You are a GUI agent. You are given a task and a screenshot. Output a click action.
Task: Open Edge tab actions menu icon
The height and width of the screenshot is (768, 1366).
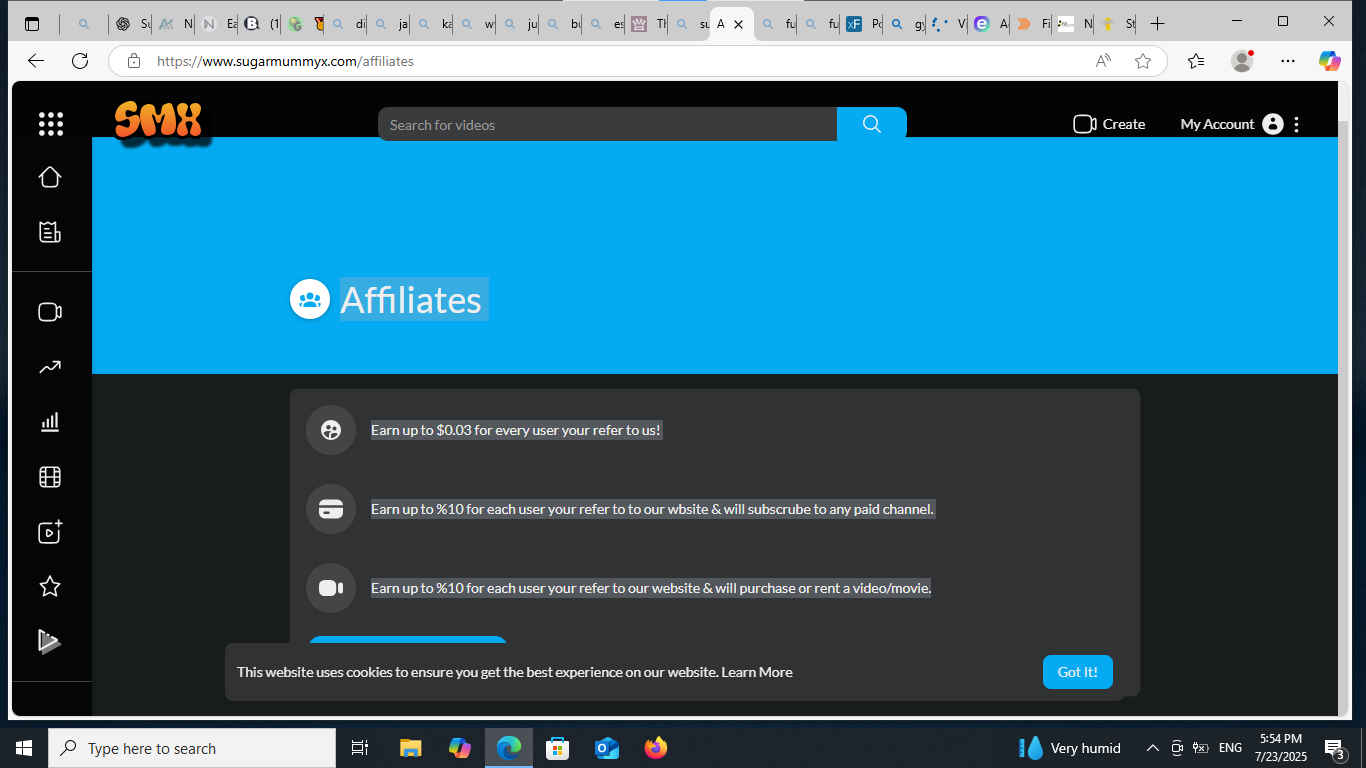tap(32, 24)
